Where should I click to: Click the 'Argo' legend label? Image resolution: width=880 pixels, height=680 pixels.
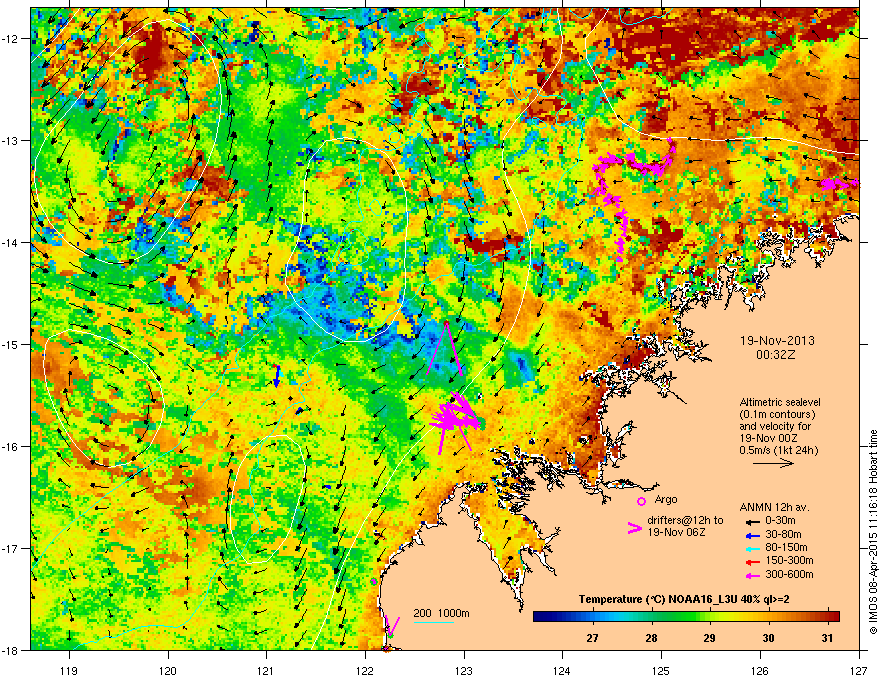click(x=666, y=499)
